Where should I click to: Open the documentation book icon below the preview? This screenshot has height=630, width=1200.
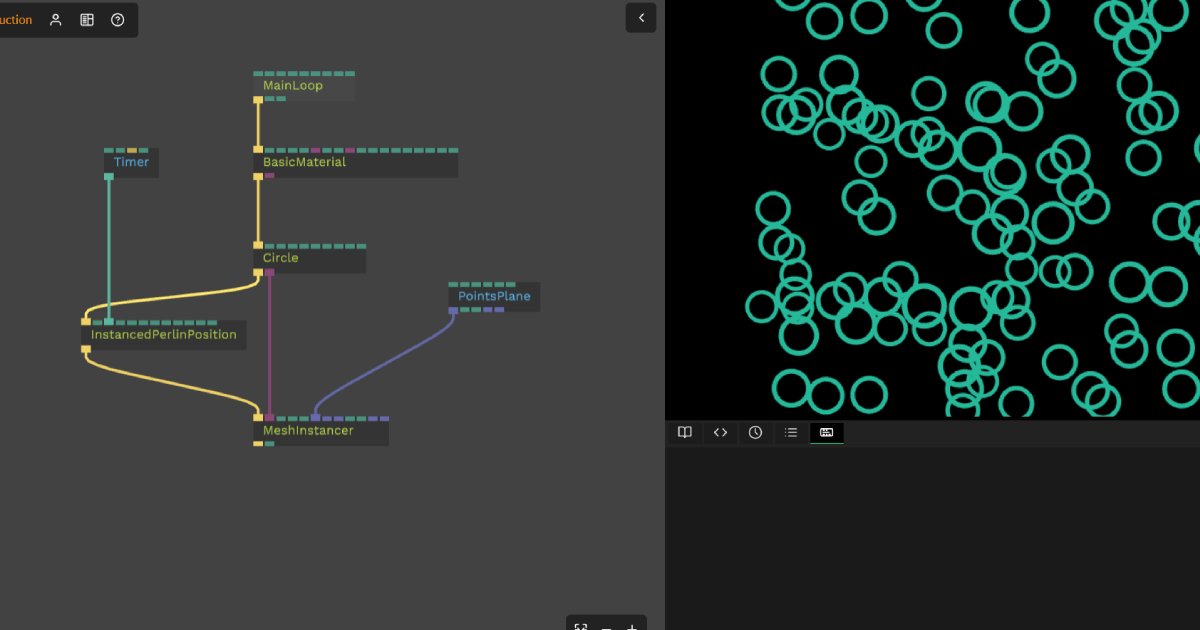pos(684,432)
